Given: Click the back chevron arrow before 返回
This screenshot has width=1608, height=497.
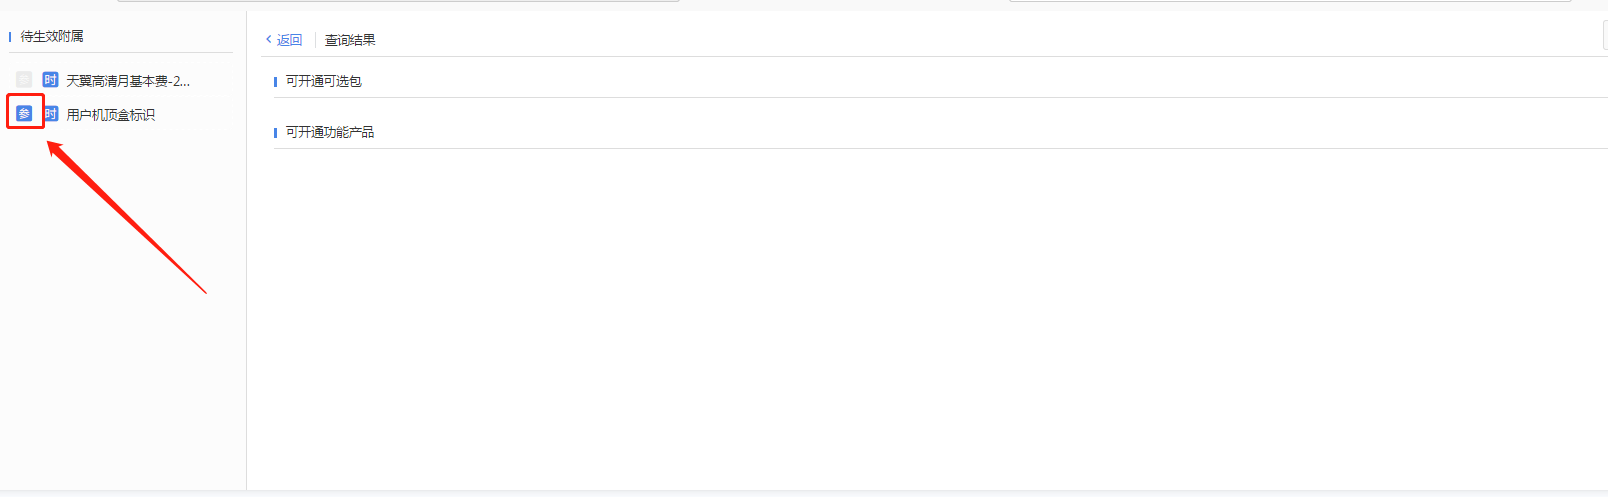Looking at the screenshot, I should click(268, 40).
